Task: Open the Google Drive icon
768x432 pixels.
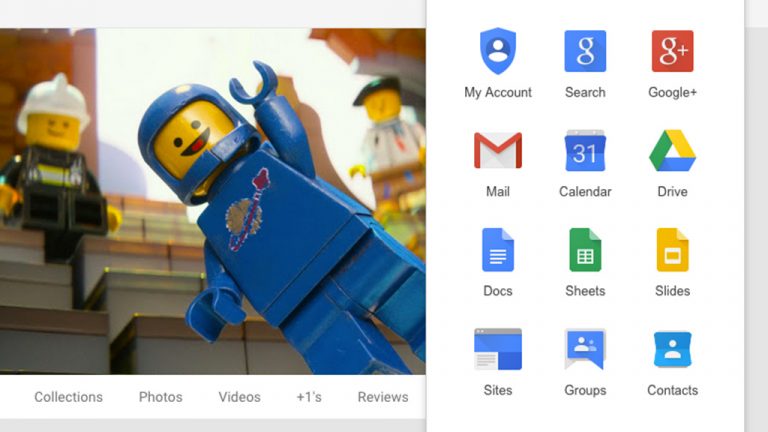Action: pos(672,150)
